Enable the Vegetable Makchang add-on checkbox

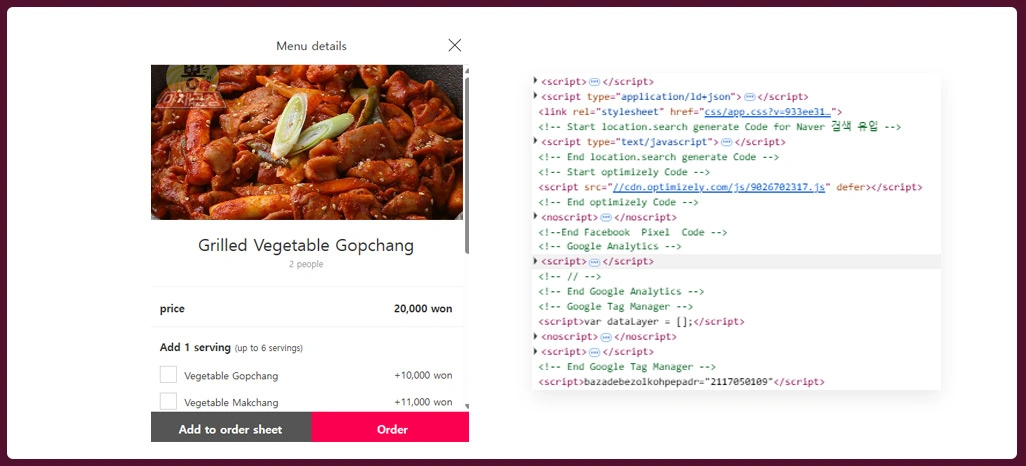(x=168, y=401)
